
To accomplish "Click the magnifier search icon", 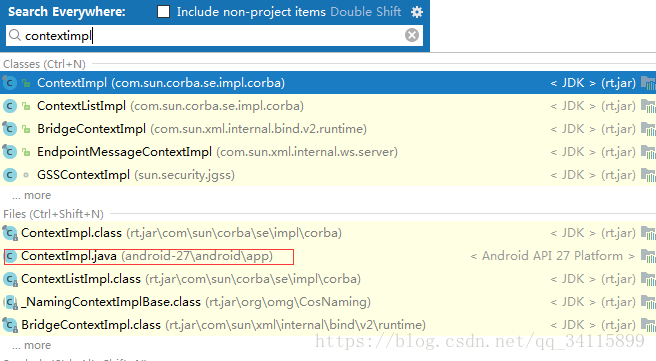I will tap(15, 35).
